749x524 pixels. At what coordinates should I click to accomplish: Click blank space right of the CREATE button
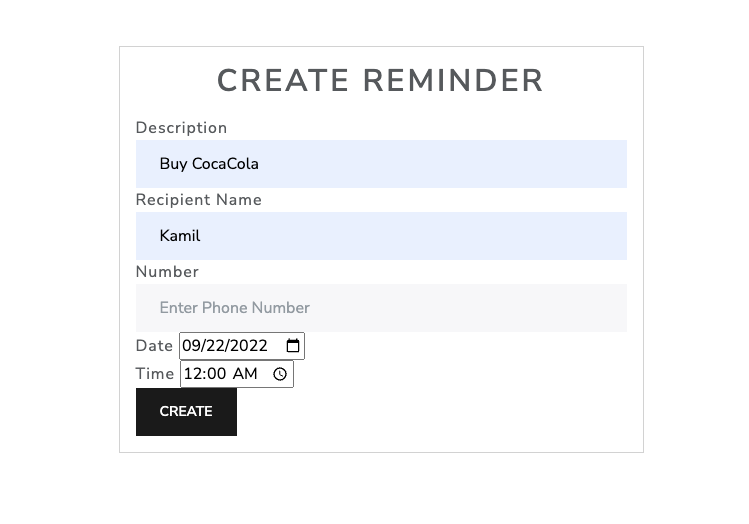(x=430, y=412)
